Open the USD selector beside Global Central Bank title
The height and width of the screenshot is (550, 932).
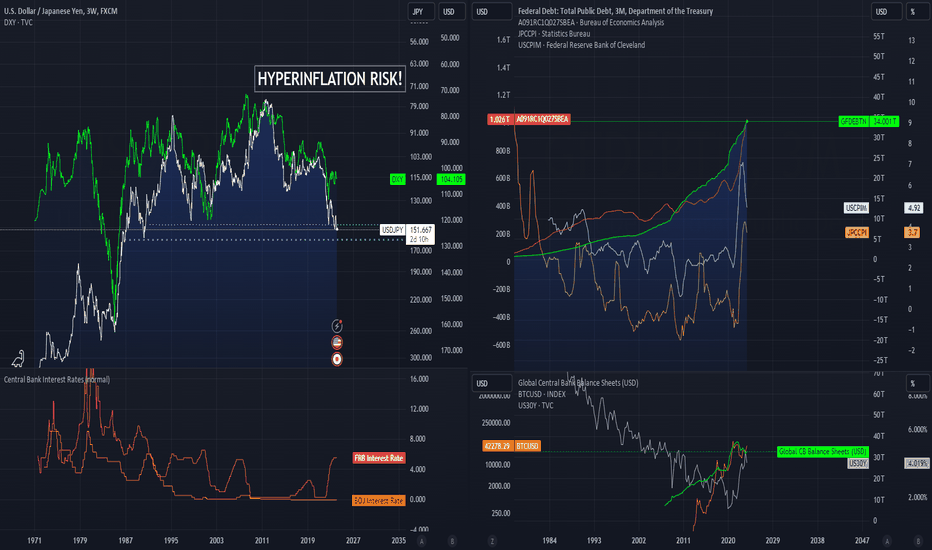click(491, 384)
